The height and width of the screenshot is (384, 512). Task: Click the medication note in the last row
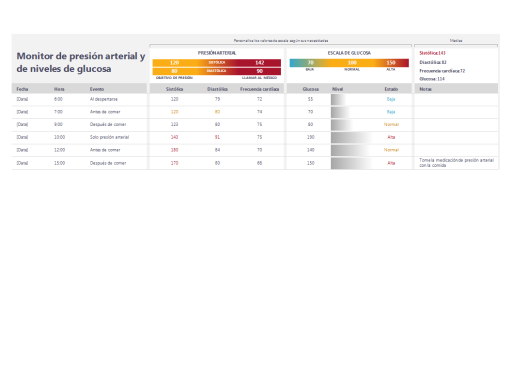coord(456,163)
